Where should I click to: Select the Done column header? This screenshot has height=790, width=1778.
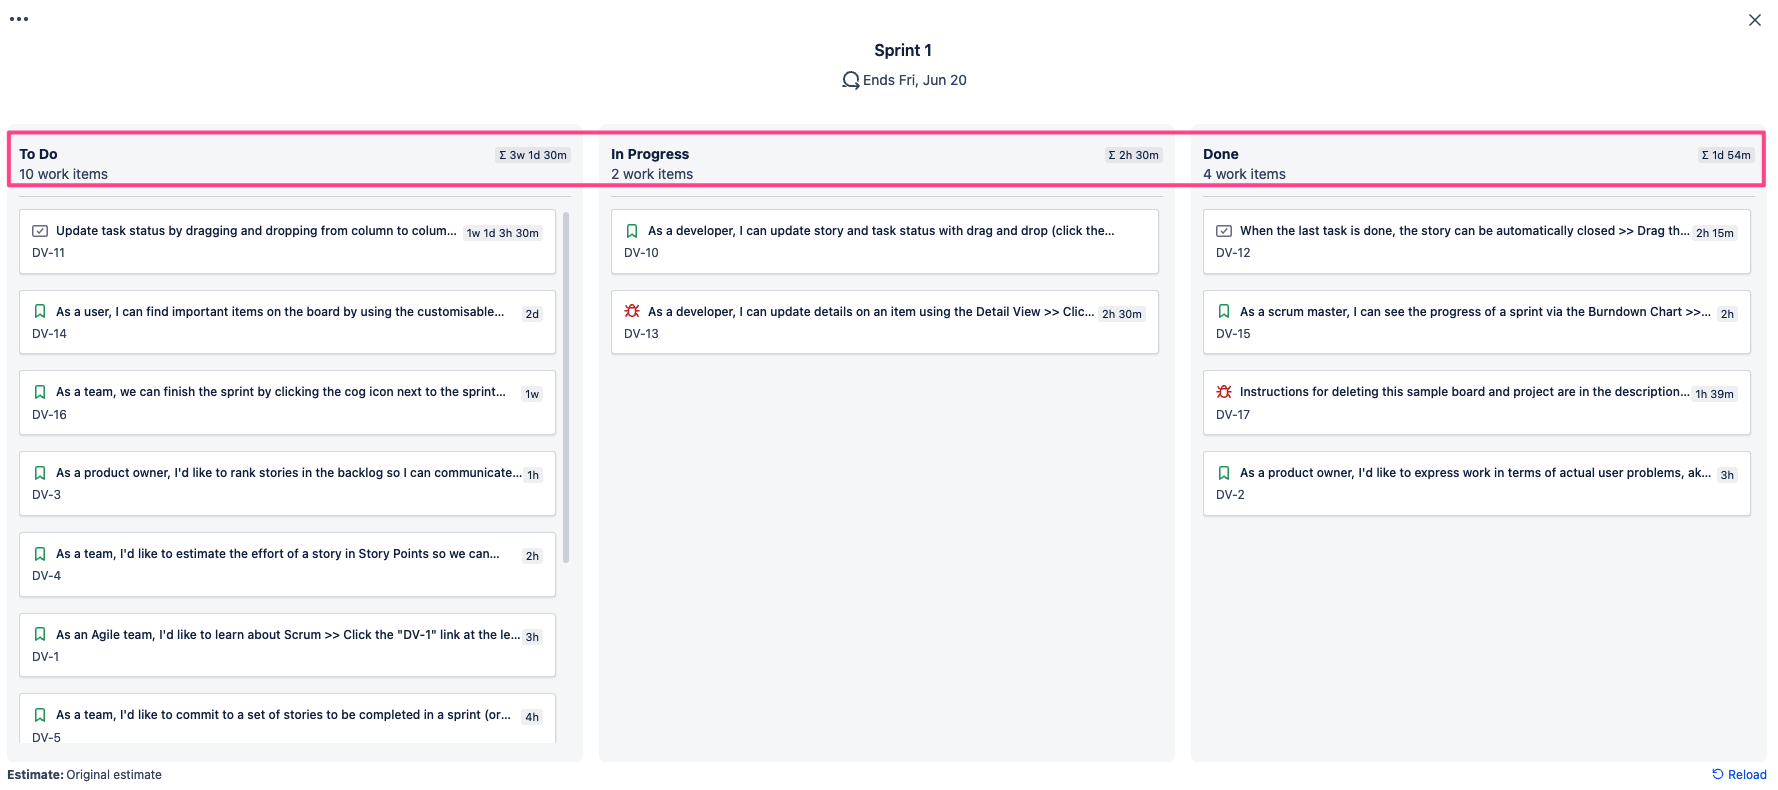click(x=1221, y=154)
